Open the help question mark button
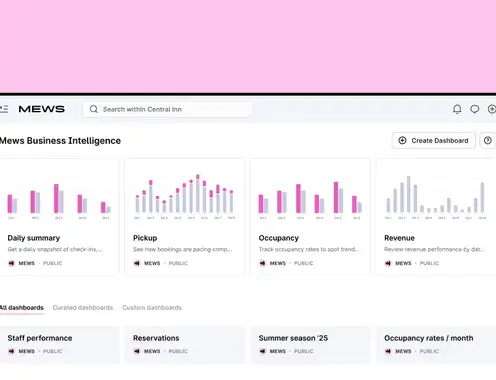The height and width of the screenshot is (380, 496). click(488, 141)
